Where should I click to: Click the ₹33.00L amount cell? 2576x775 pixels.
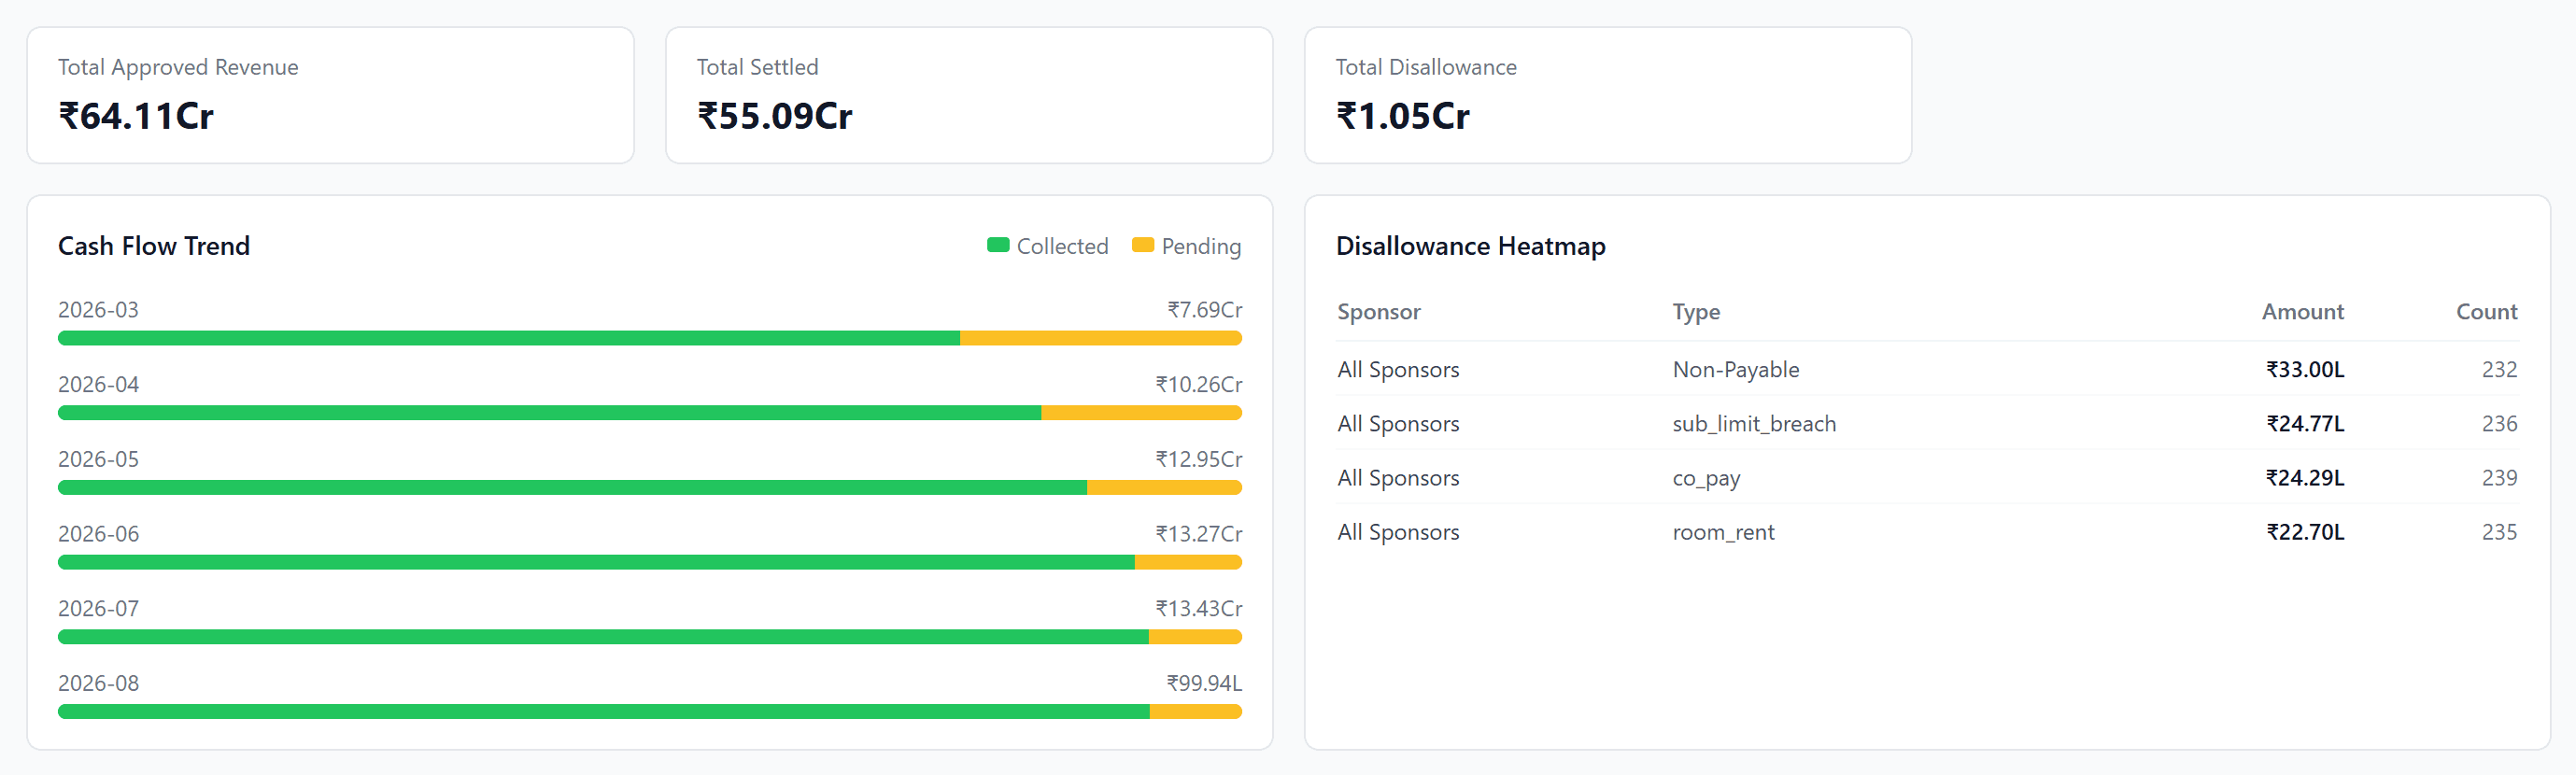click(2305, 370)
